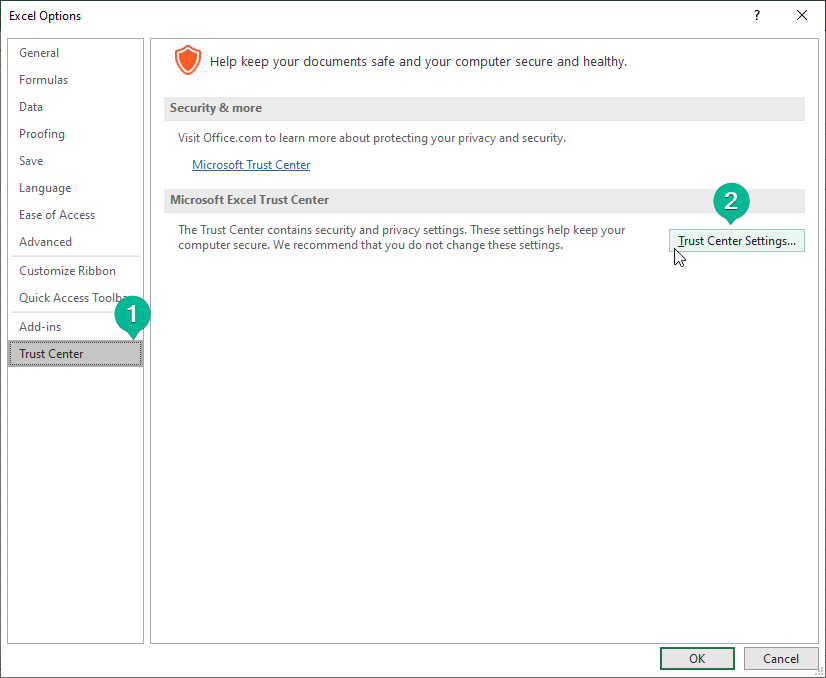Click the 'Help keep your documents safe' text
Image resolution: width=826 pixels, height=678 pixels.
tap(418, 62)
